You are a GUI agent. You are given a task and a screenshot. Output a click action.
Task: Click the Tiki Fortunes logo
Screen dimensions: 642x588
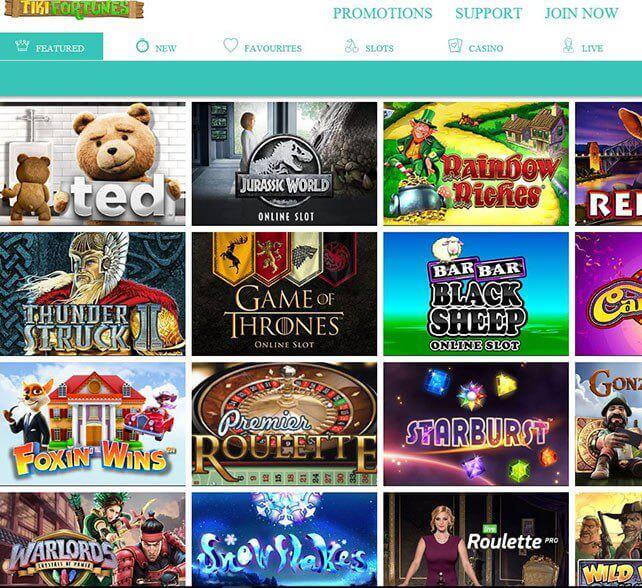click(74, 9)
